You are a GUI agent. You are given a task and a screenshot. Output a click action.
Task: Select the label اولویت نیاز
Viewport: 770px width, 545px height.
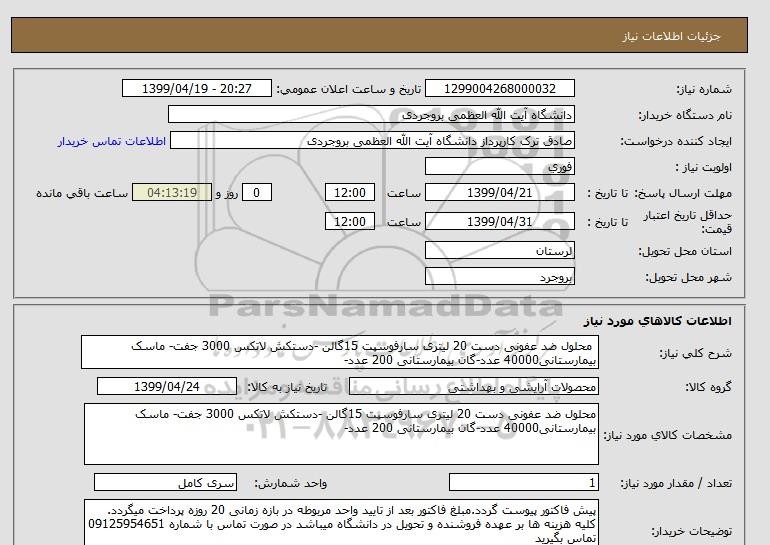tap(704, 167)
